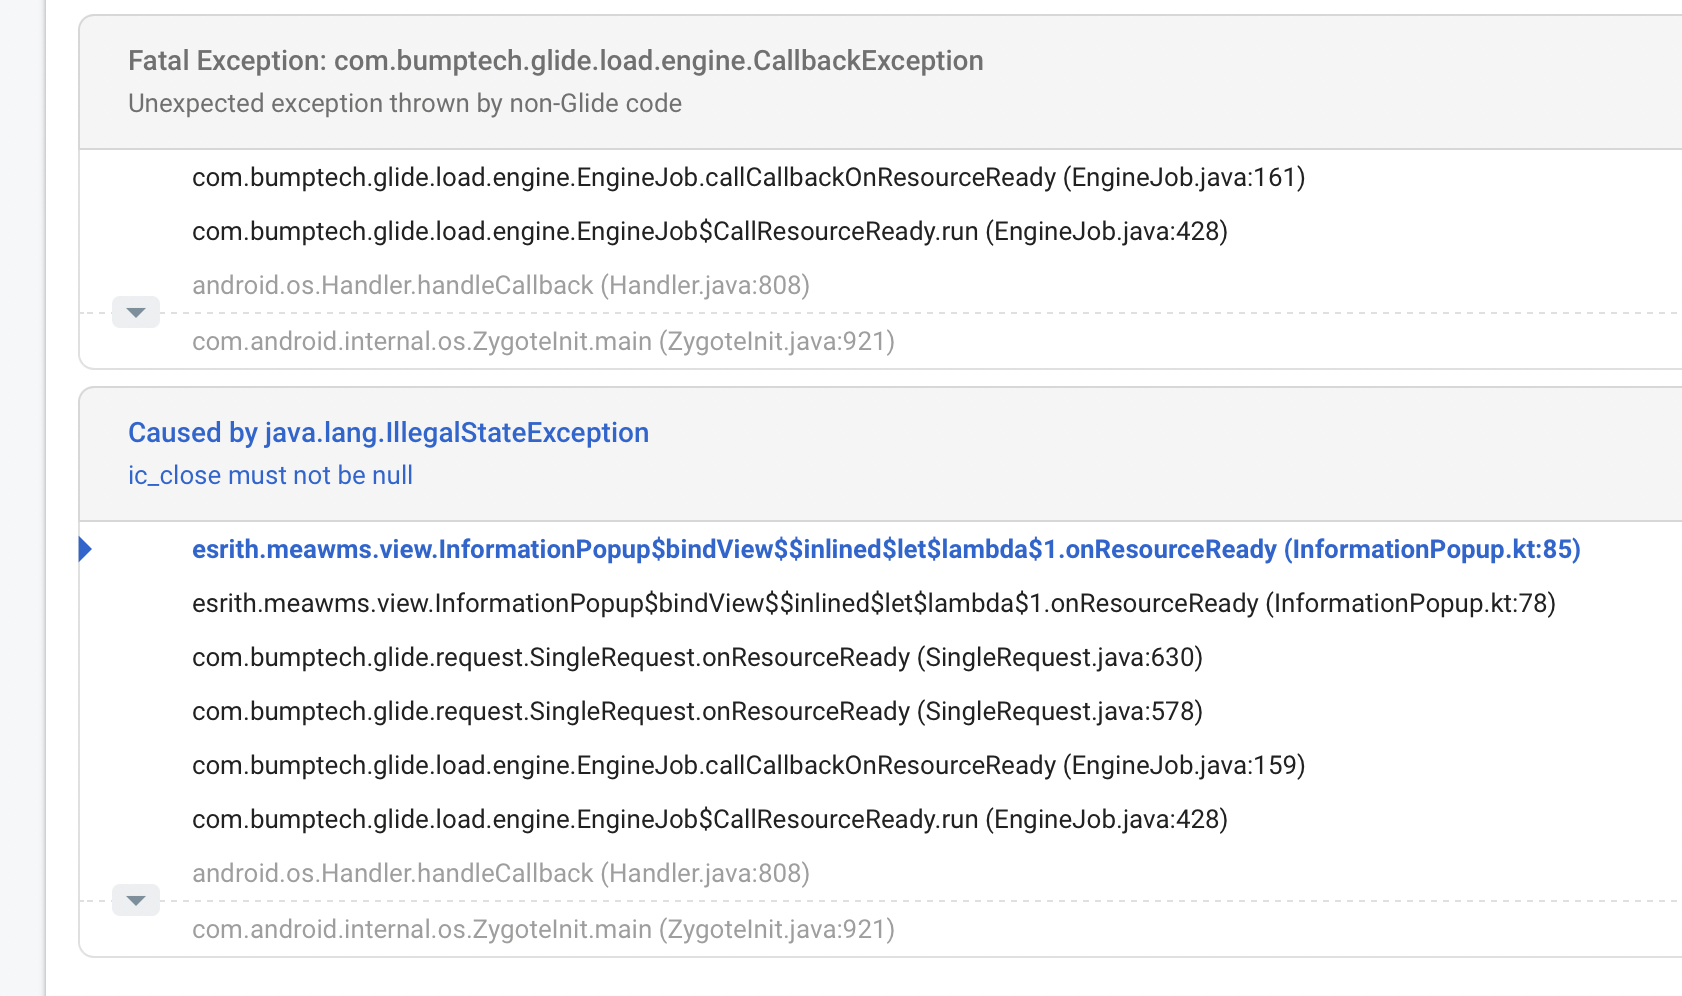Click the 'ic_close must not be null' message
The height and width of the screenshot is (996, 1682).
click(x=270, y=476)
